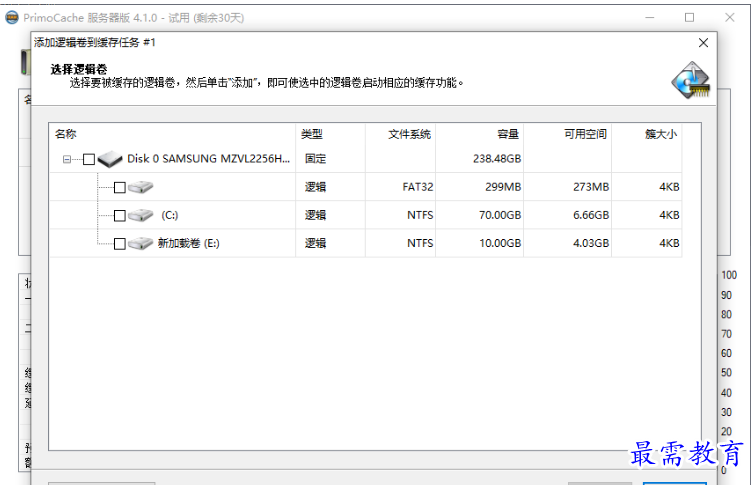Image resolution: width=752 pixels, height=485 pixels.
Task: Click the Disk 0 hard drive icon
Action: tap(110, 159)
